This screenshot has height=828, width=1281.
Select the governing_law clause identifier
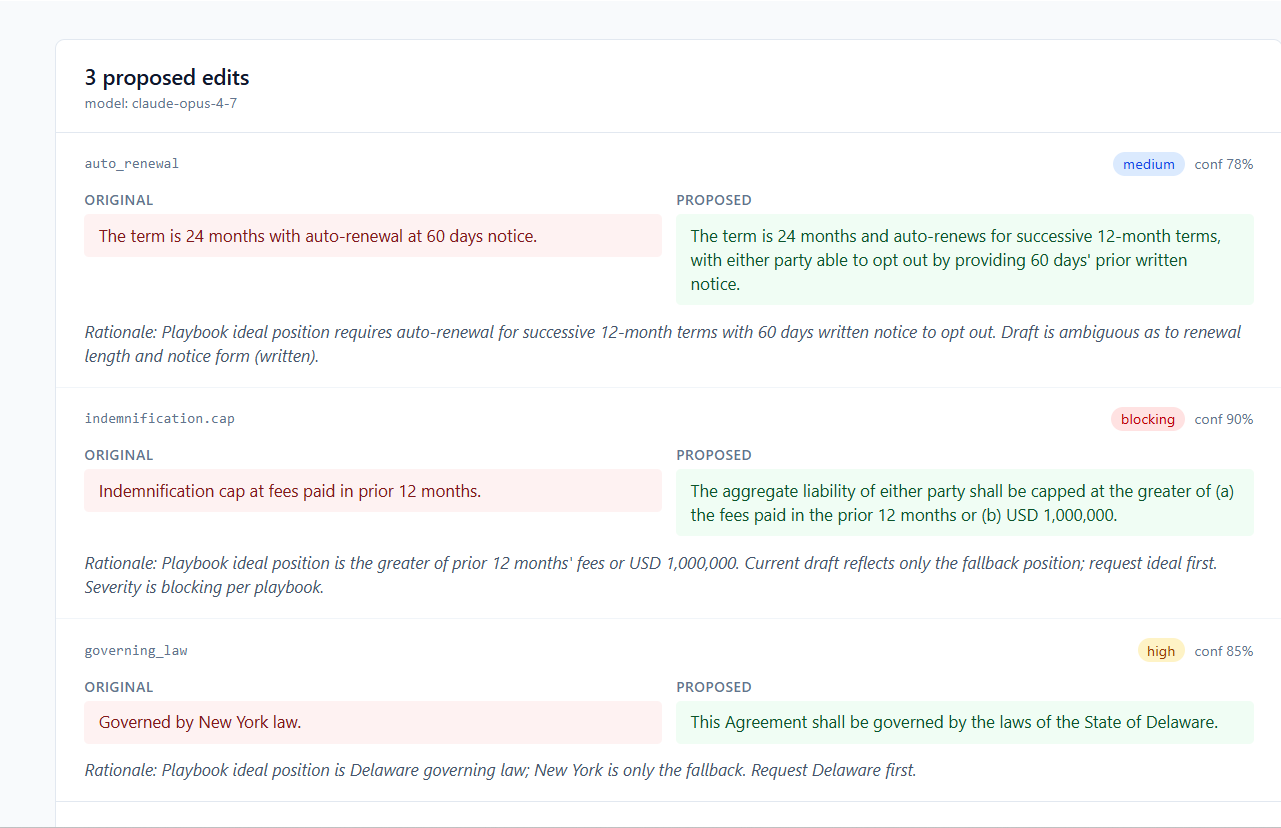click(x=136, y=650)
